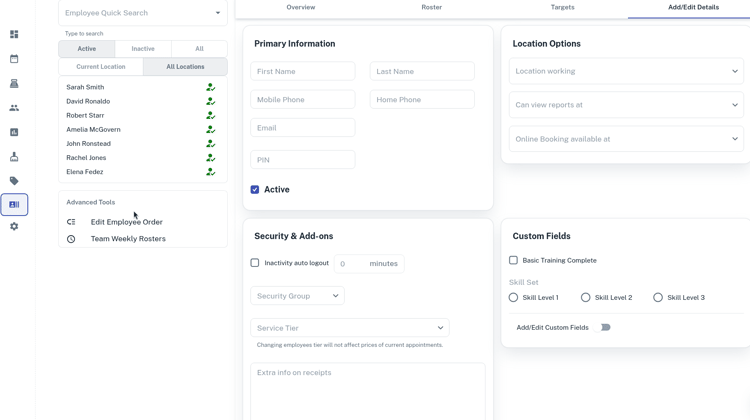Viewport: 750px width, 420px height.
Task: Switch to the Targets tab
Action: [x=562, y=7]
